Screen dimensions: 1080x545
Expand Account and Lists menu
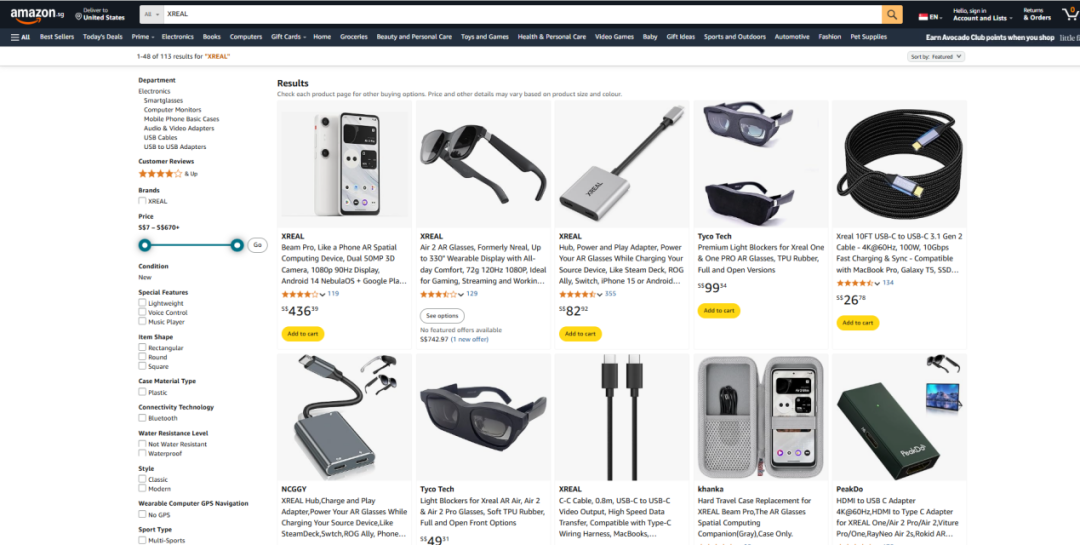click(982, 14)
